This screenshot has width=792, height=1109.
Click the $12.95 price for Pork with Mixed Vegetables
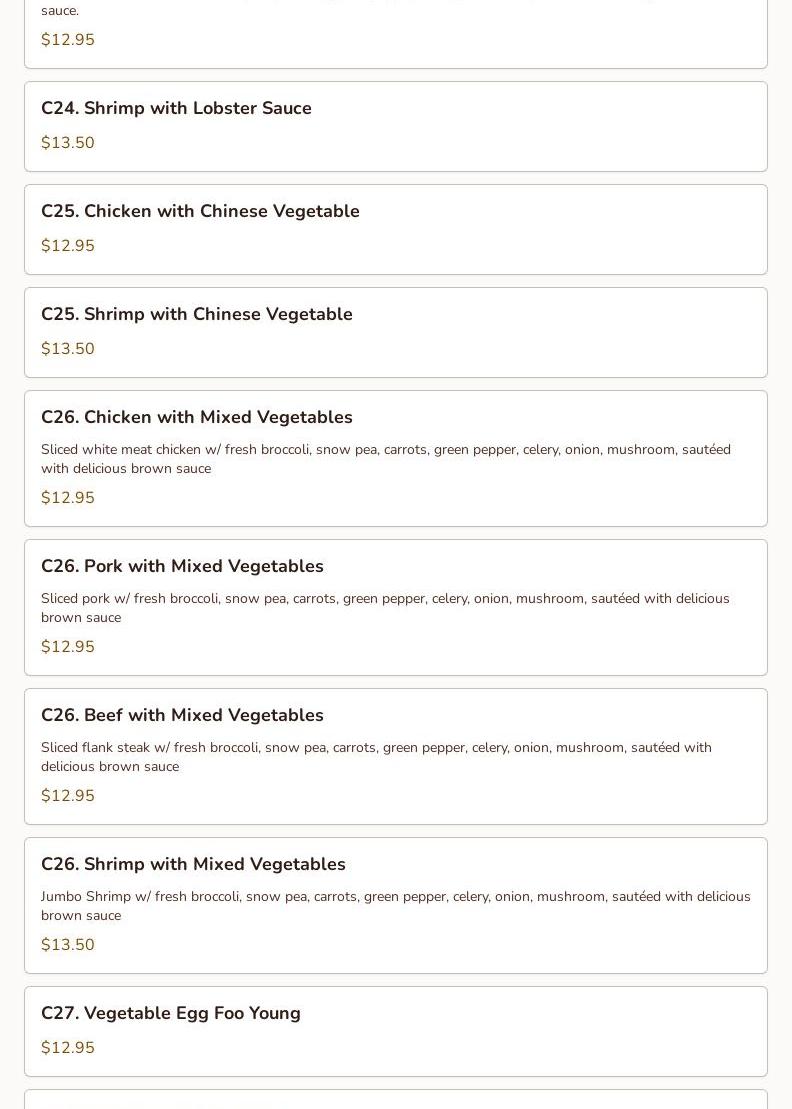68,647
